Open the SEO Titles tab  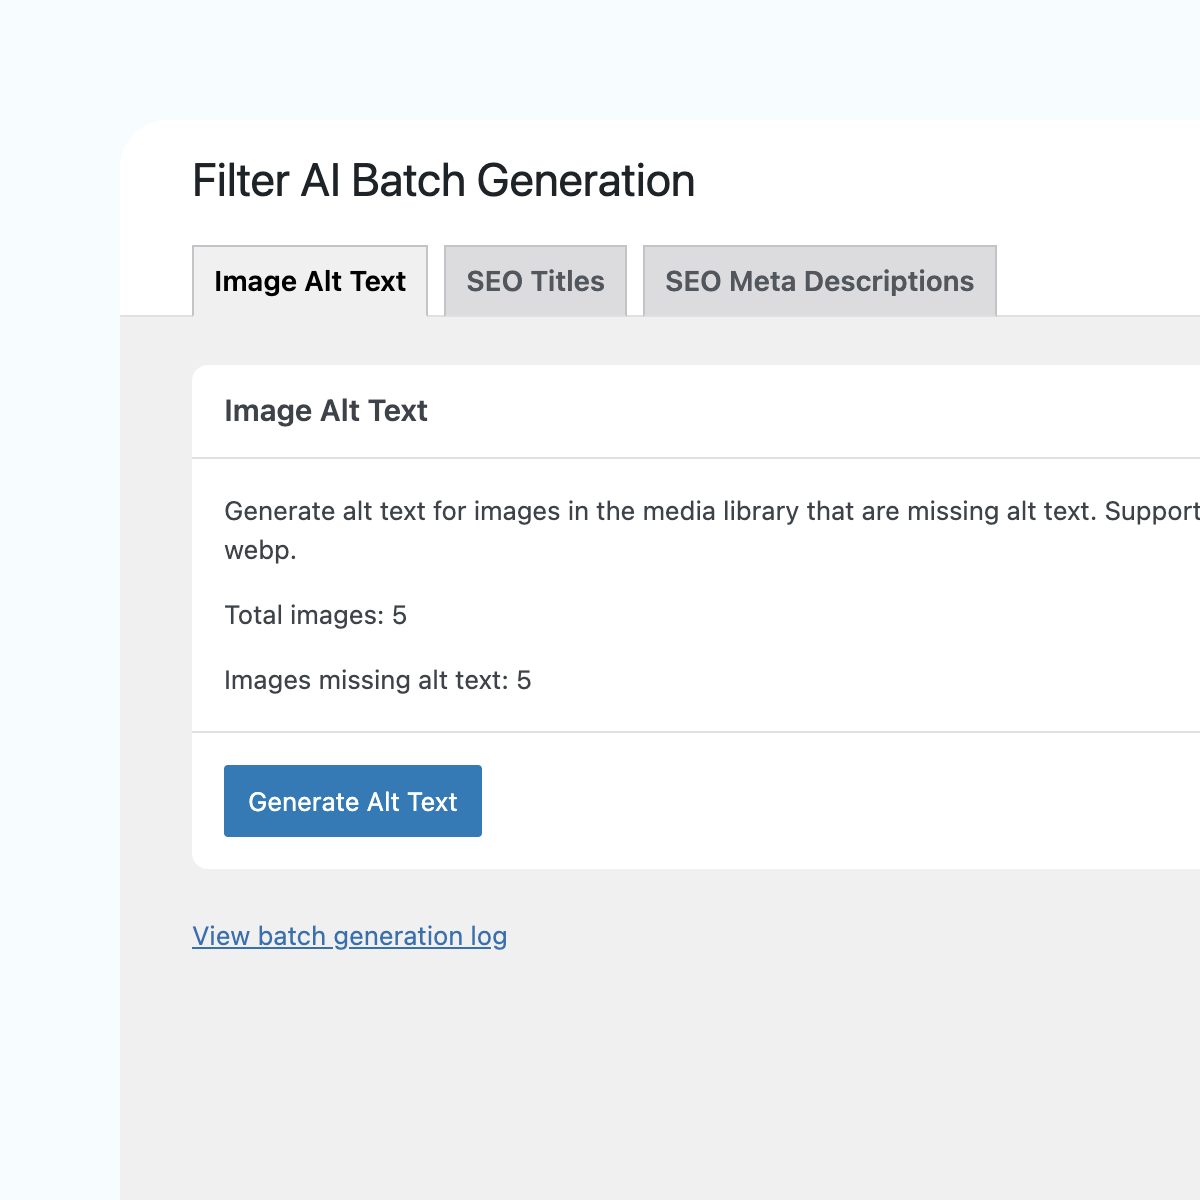(x=535, y=281)
